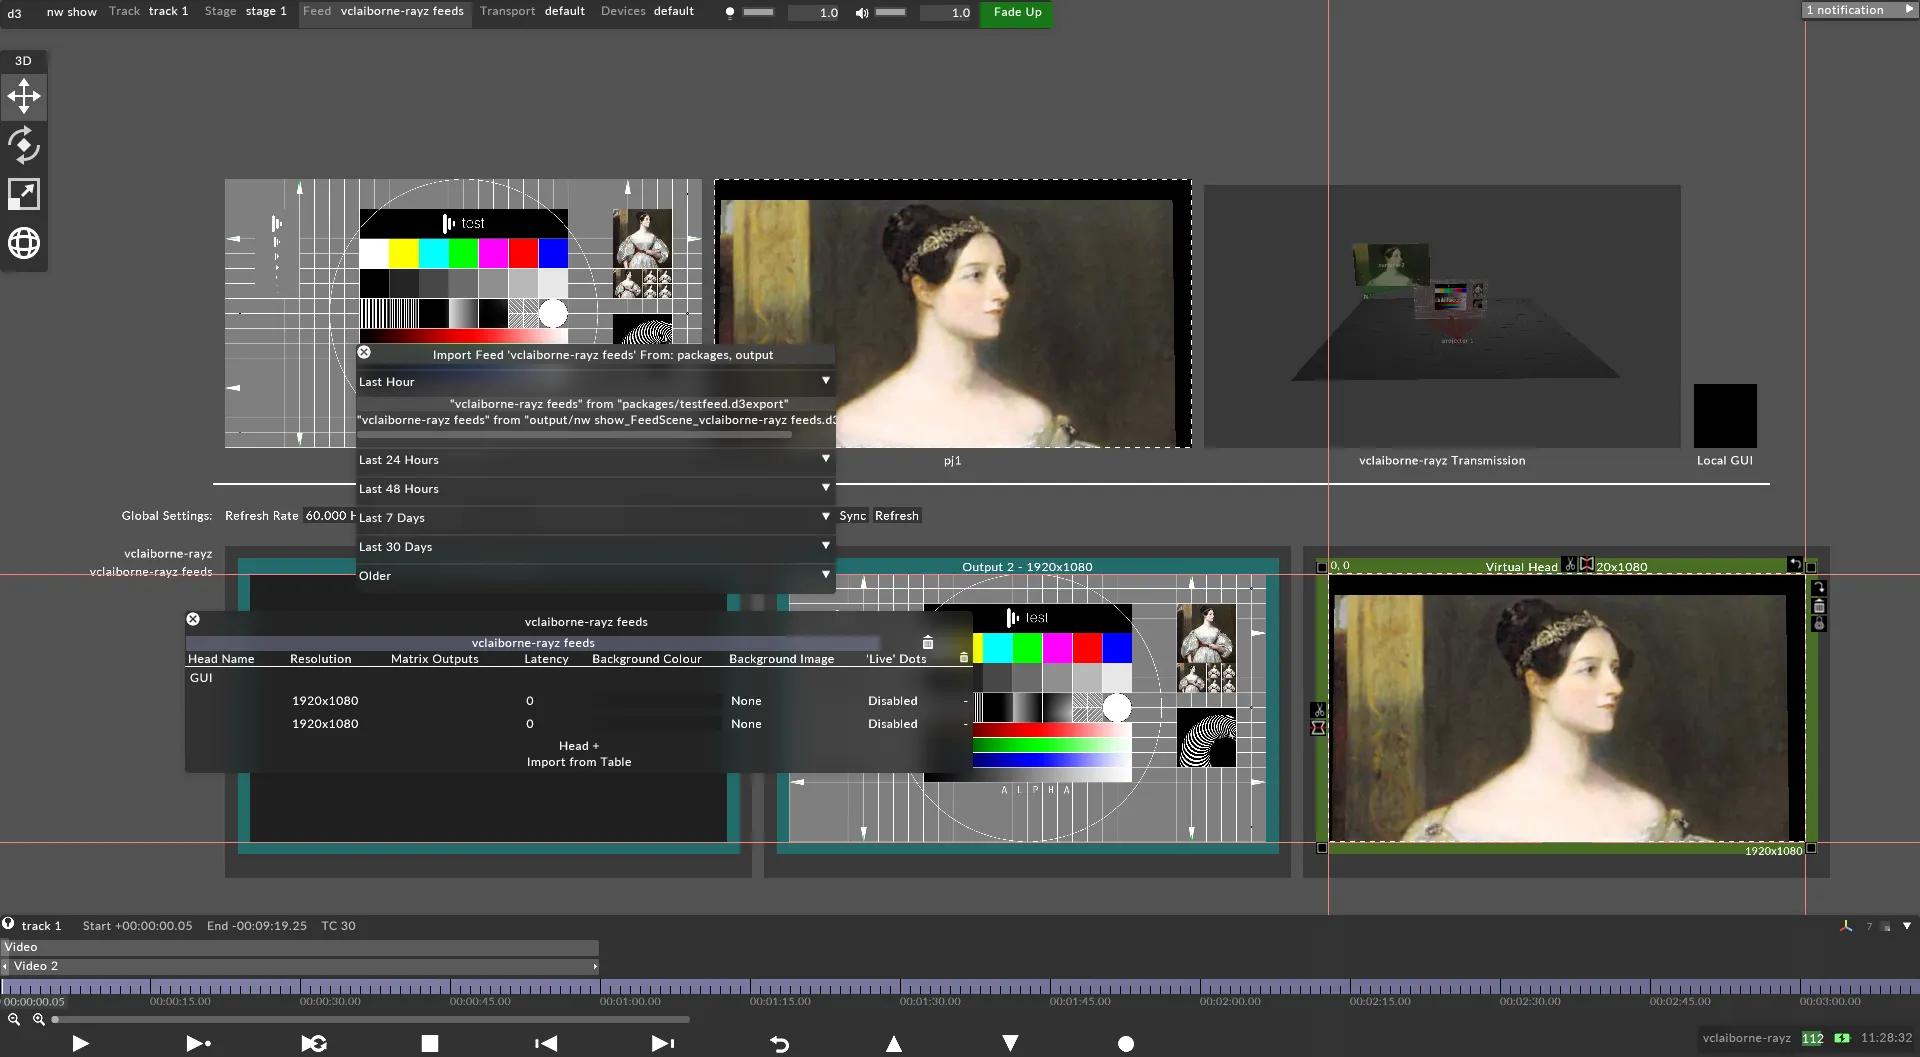Select the rotate tool in the left toolbar
Image resolution: width=1920 pixels, height=1057 pixels.
coord(24,146)
